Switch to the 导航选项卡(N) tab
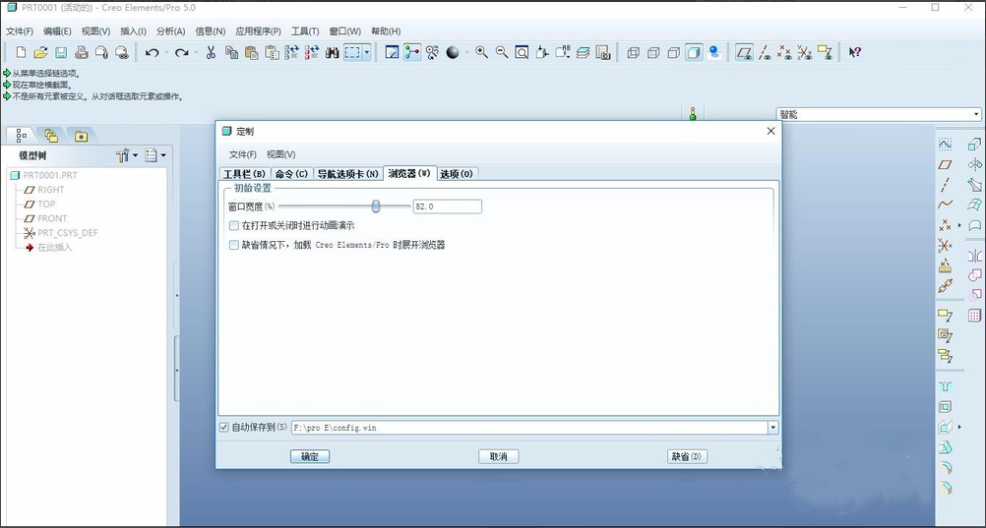The image size is (986, 528). [x=348, y=174]
